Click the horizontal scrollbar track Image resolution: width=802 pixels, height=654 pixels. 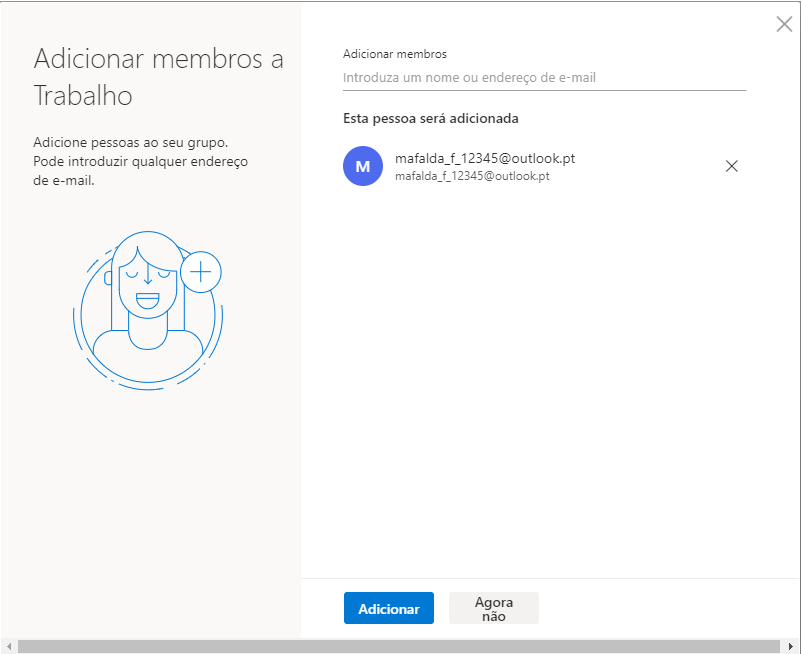(x=398, y=646)
